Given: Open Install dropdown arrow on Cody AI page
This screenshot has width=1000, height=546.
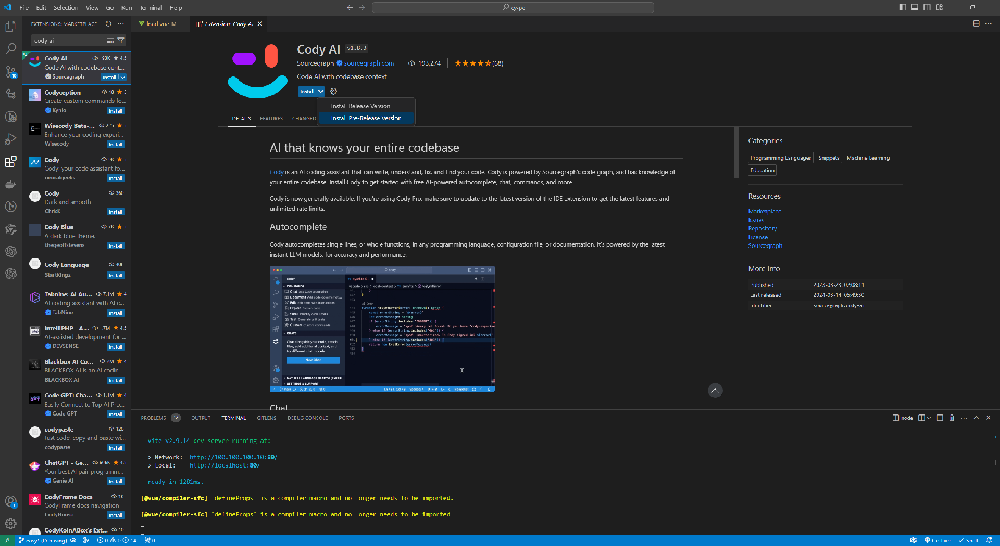Looking at the screenshot, I should click(321, 91).
